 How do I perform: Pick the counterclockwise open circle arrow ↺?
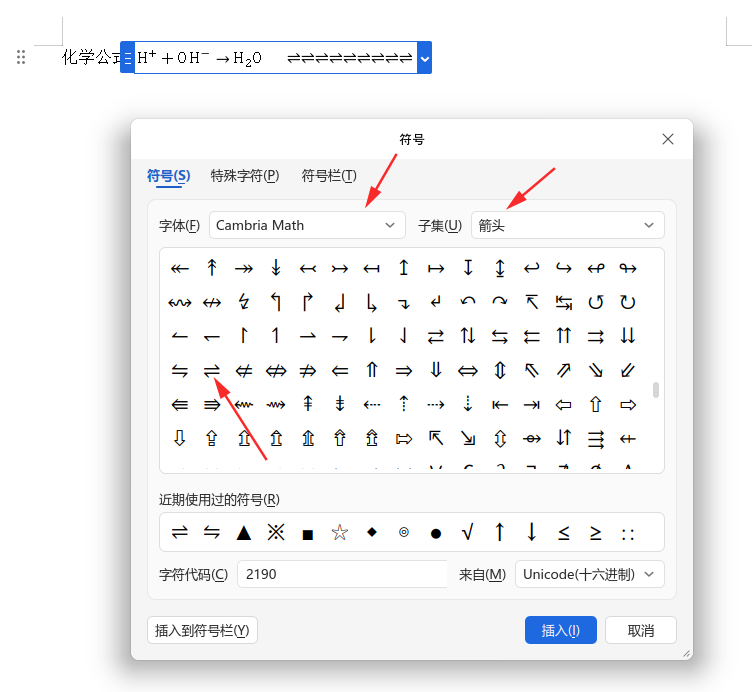(596, 302)
